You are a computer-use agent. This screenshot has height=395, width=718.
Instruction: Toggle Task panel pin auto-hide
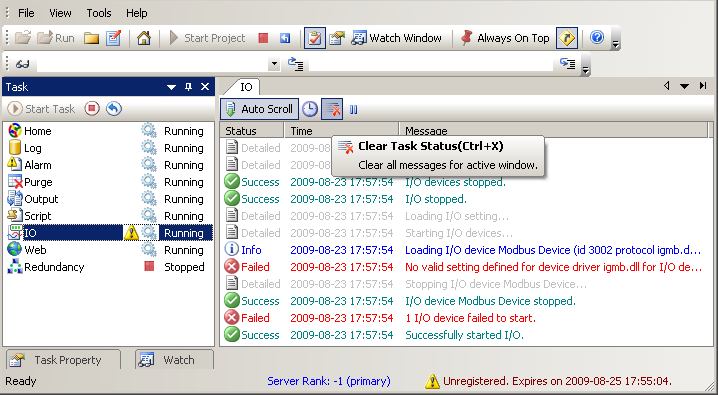click(188, 87)
